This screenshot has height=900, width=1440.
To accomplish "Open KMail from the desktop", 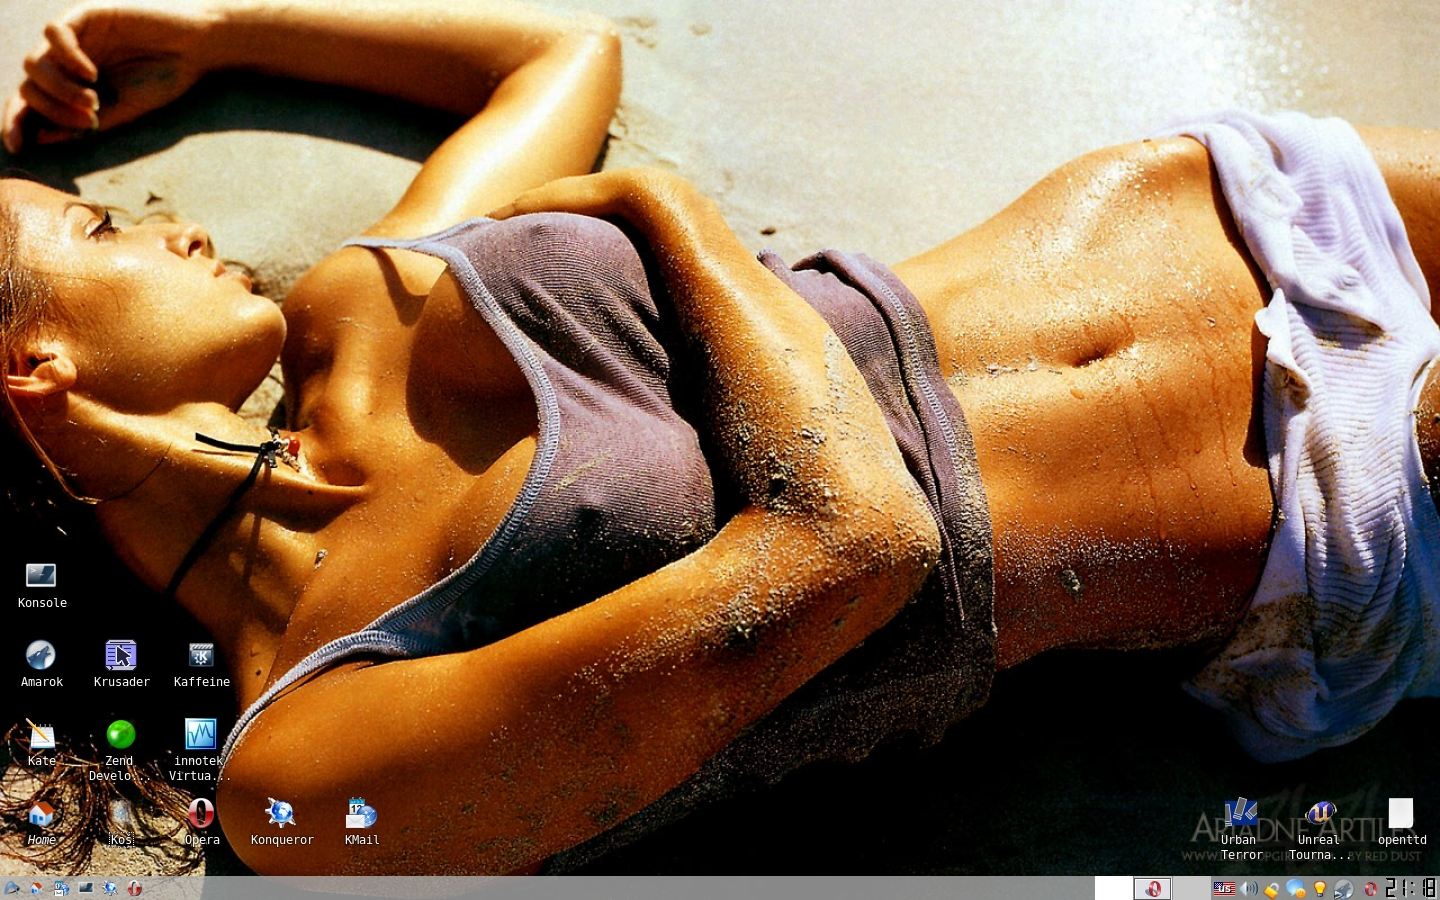I will 361,822.
